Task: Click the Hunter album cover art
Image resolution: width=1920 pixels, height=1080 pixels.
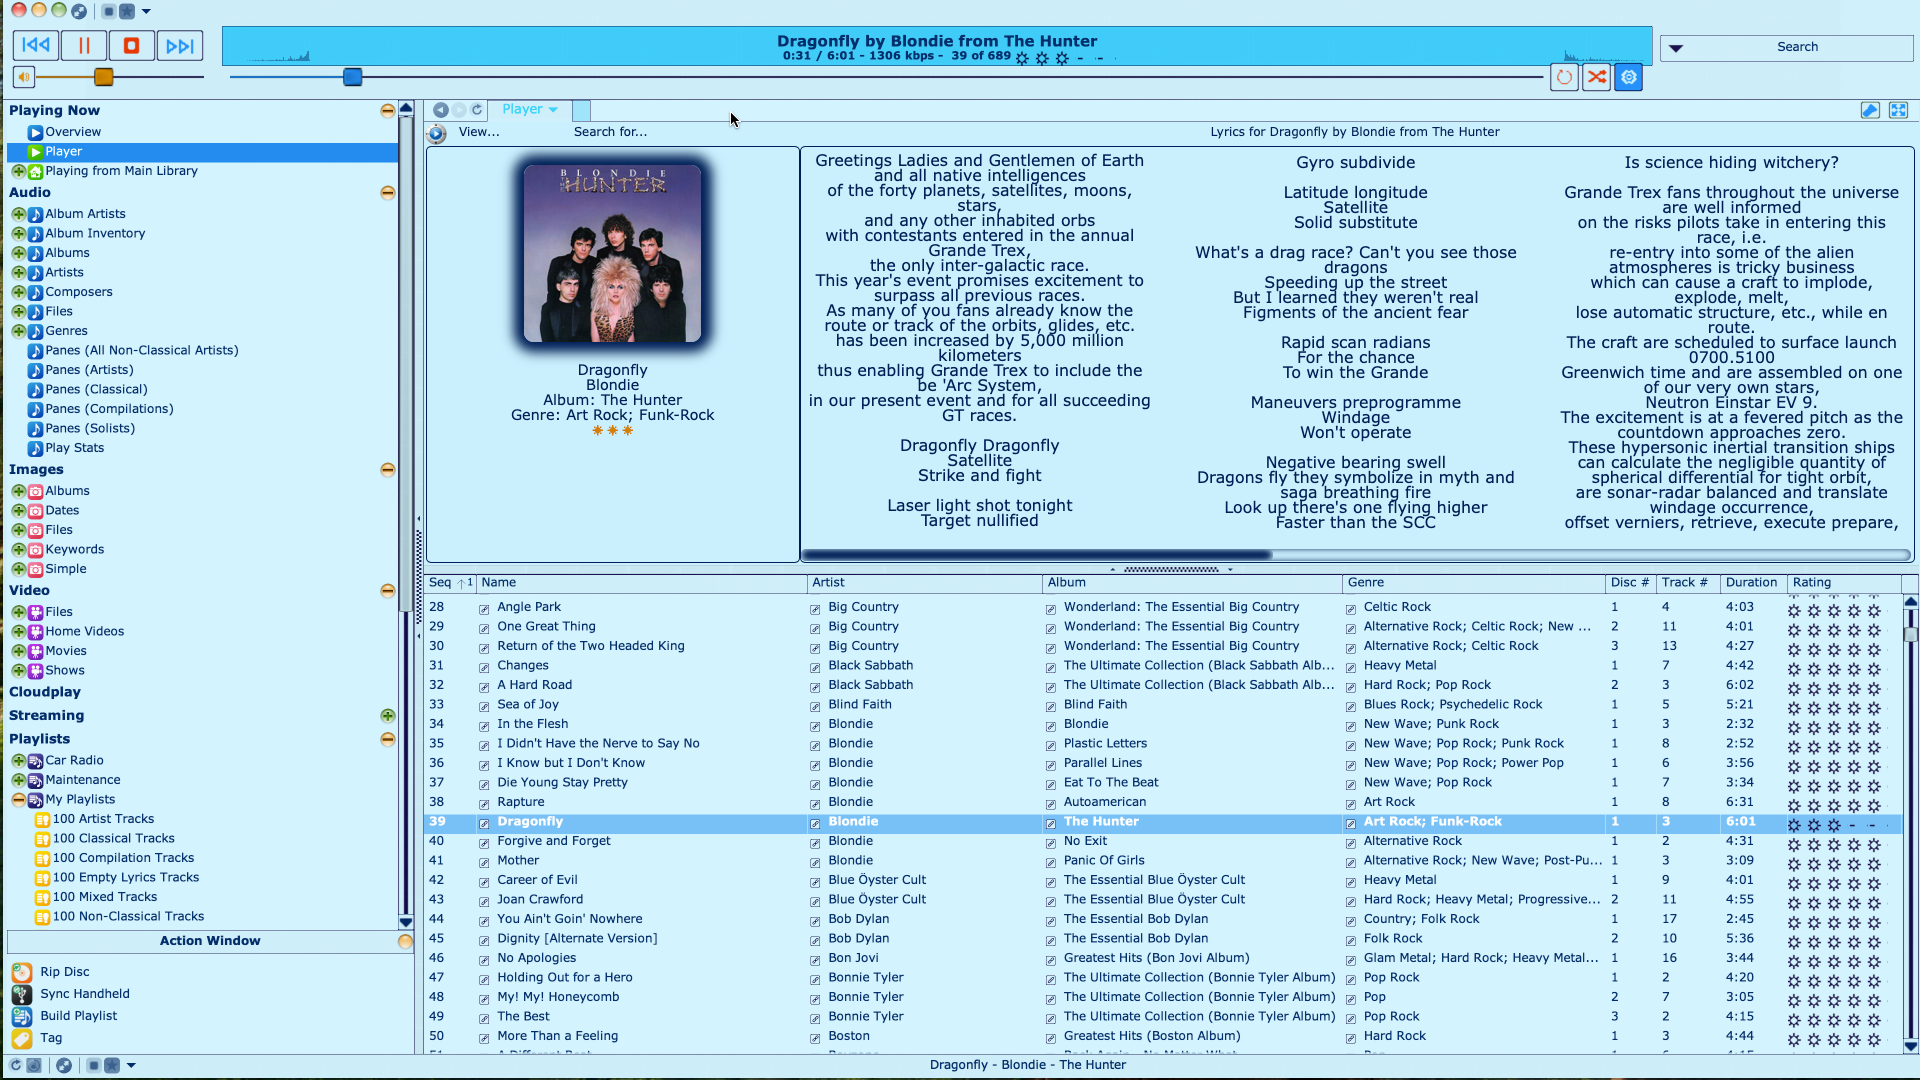Action: click(612, 254)
